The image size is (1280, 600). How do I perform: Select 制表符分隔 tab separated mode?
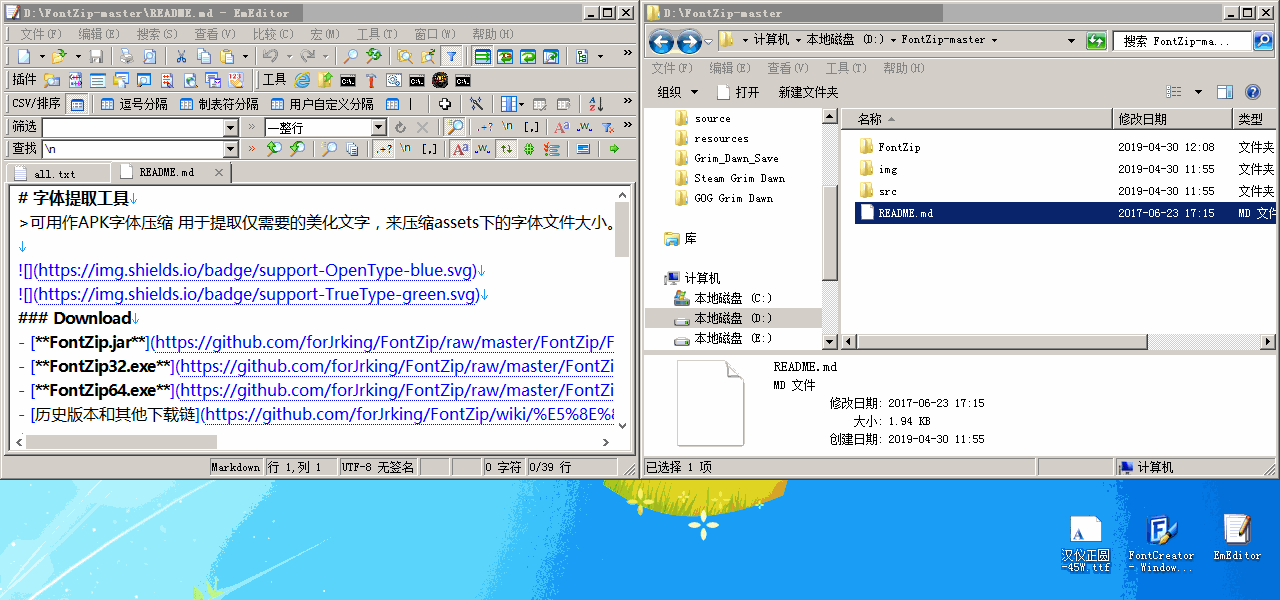click(218, 104)
